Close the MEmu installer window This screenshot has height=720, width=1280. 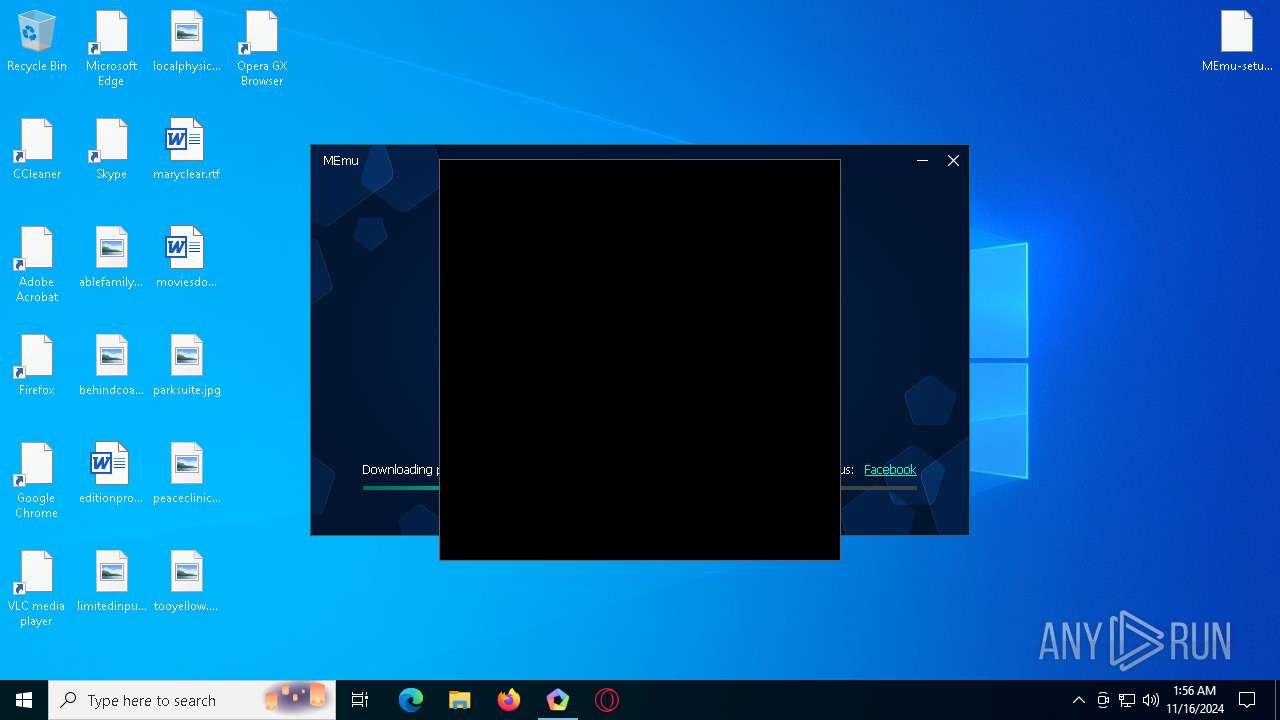953,160
